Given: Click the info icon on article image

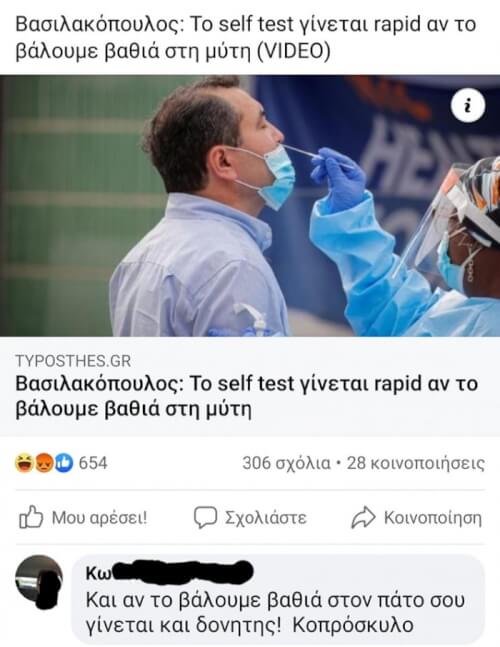Looking at the screenshot, I should (x=468, y=105).
